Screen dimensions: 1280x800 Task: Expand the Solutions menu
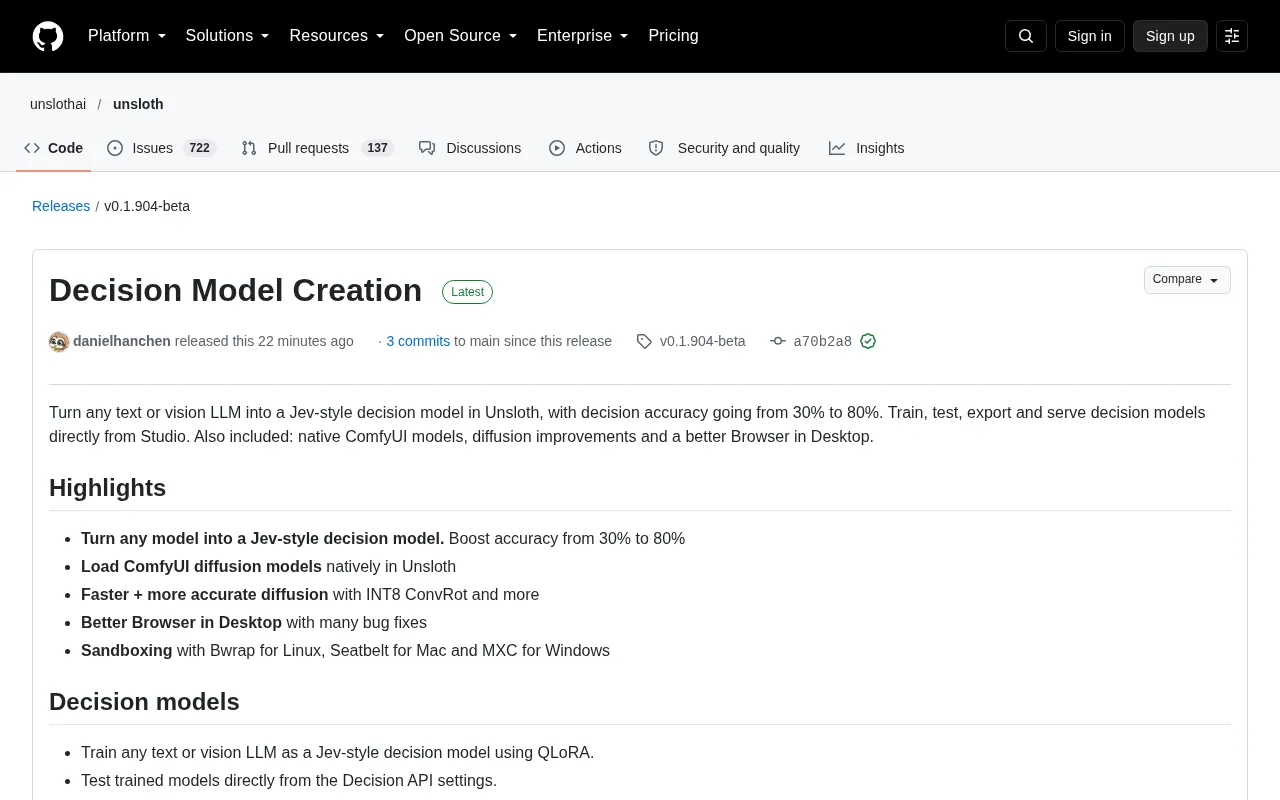(x=228, y=36)
